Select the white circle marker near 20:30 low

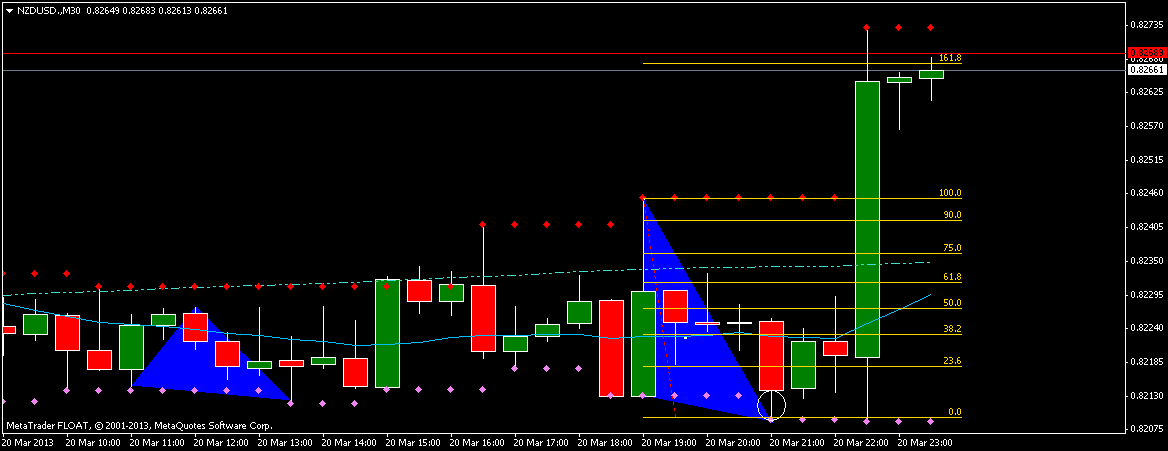pos(771,406)
